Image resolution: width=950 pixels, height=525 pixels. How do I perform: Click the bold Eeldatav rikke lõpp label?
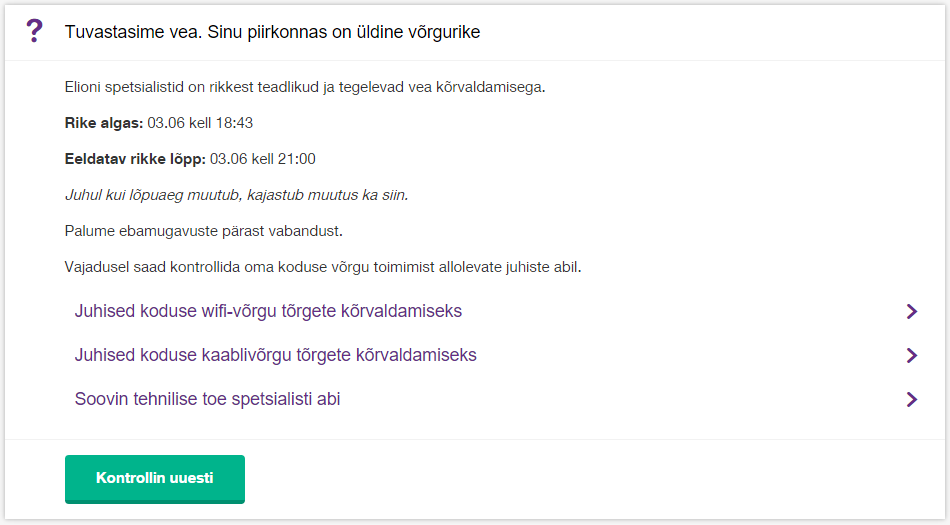(x=135, y=159)
